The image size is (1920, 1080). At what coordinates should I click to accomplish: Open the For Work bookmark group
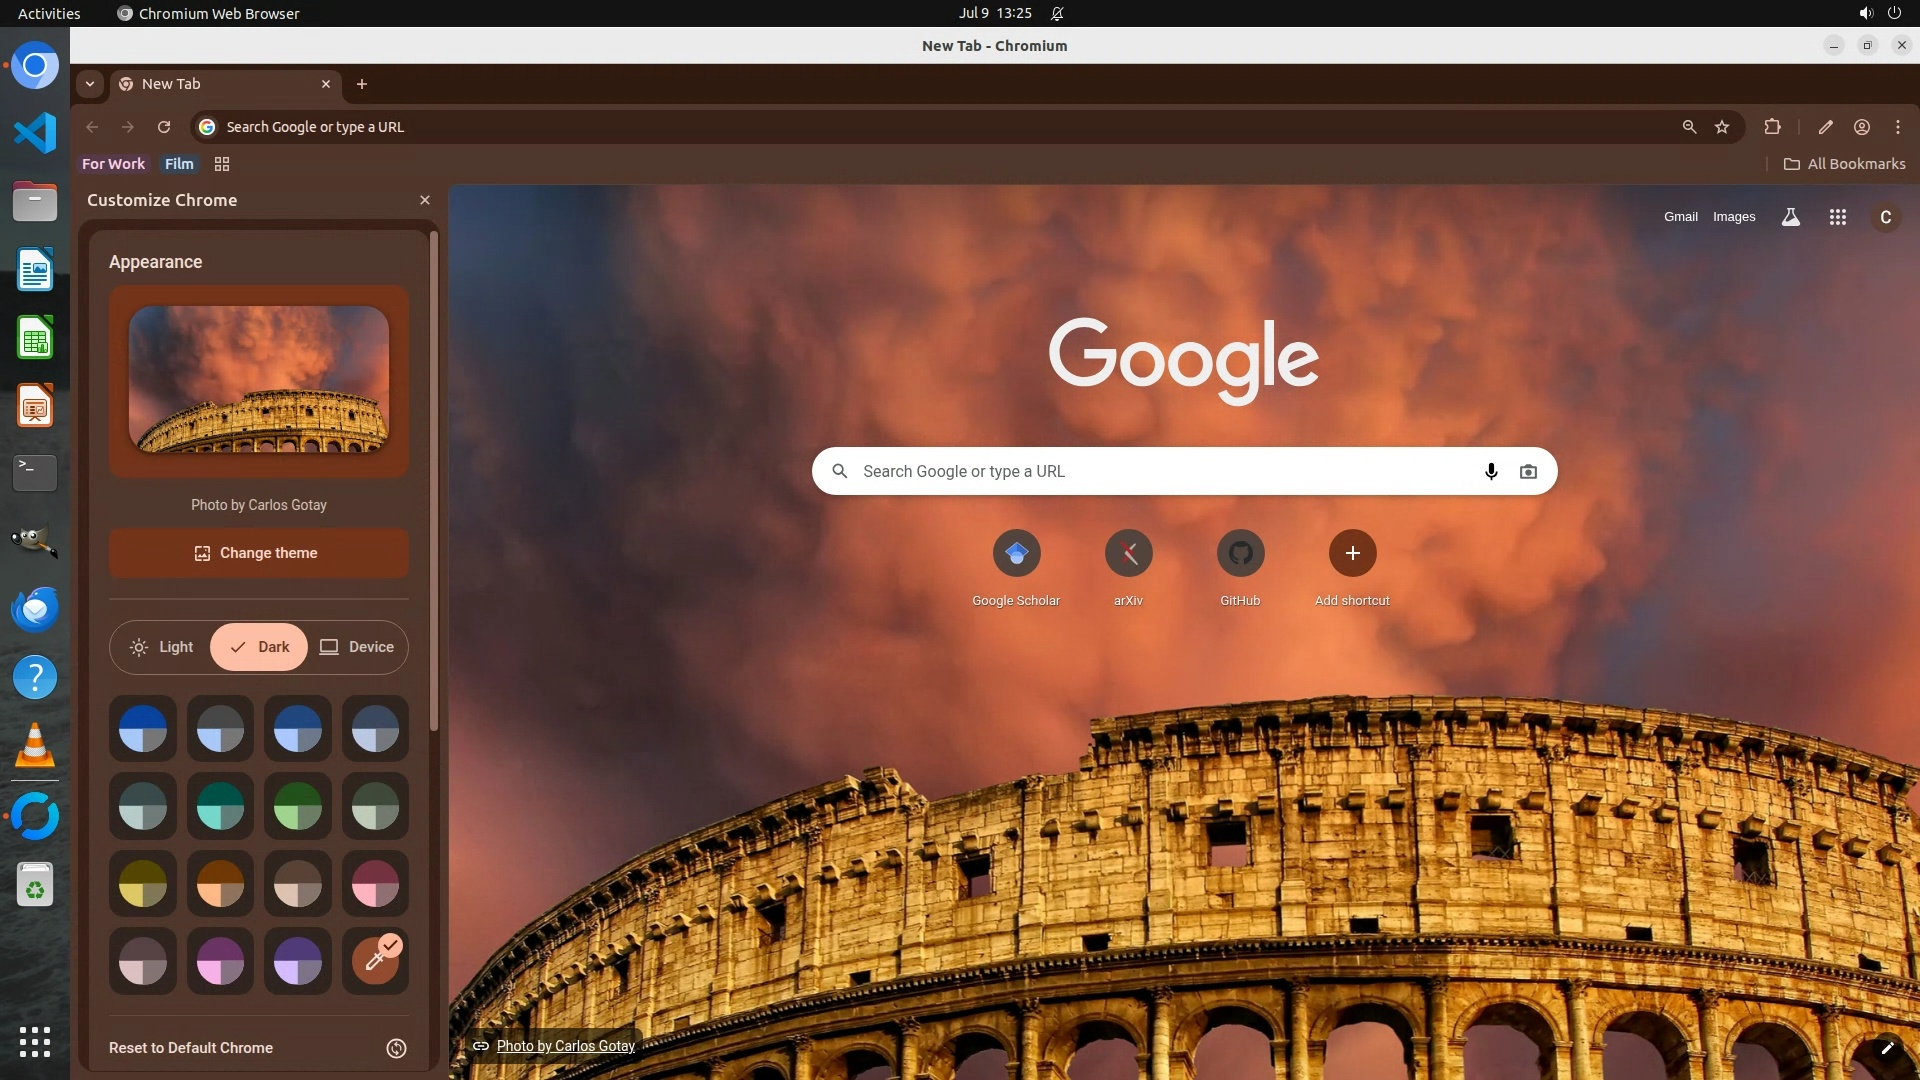point(113,164)
